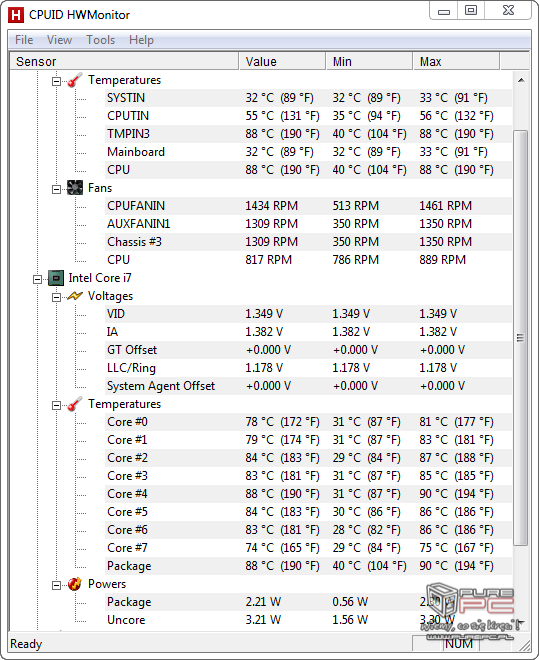Click the thermometer icon above Core #0
The width and height of the screenshot is (539, 660).
click(75, 404)
